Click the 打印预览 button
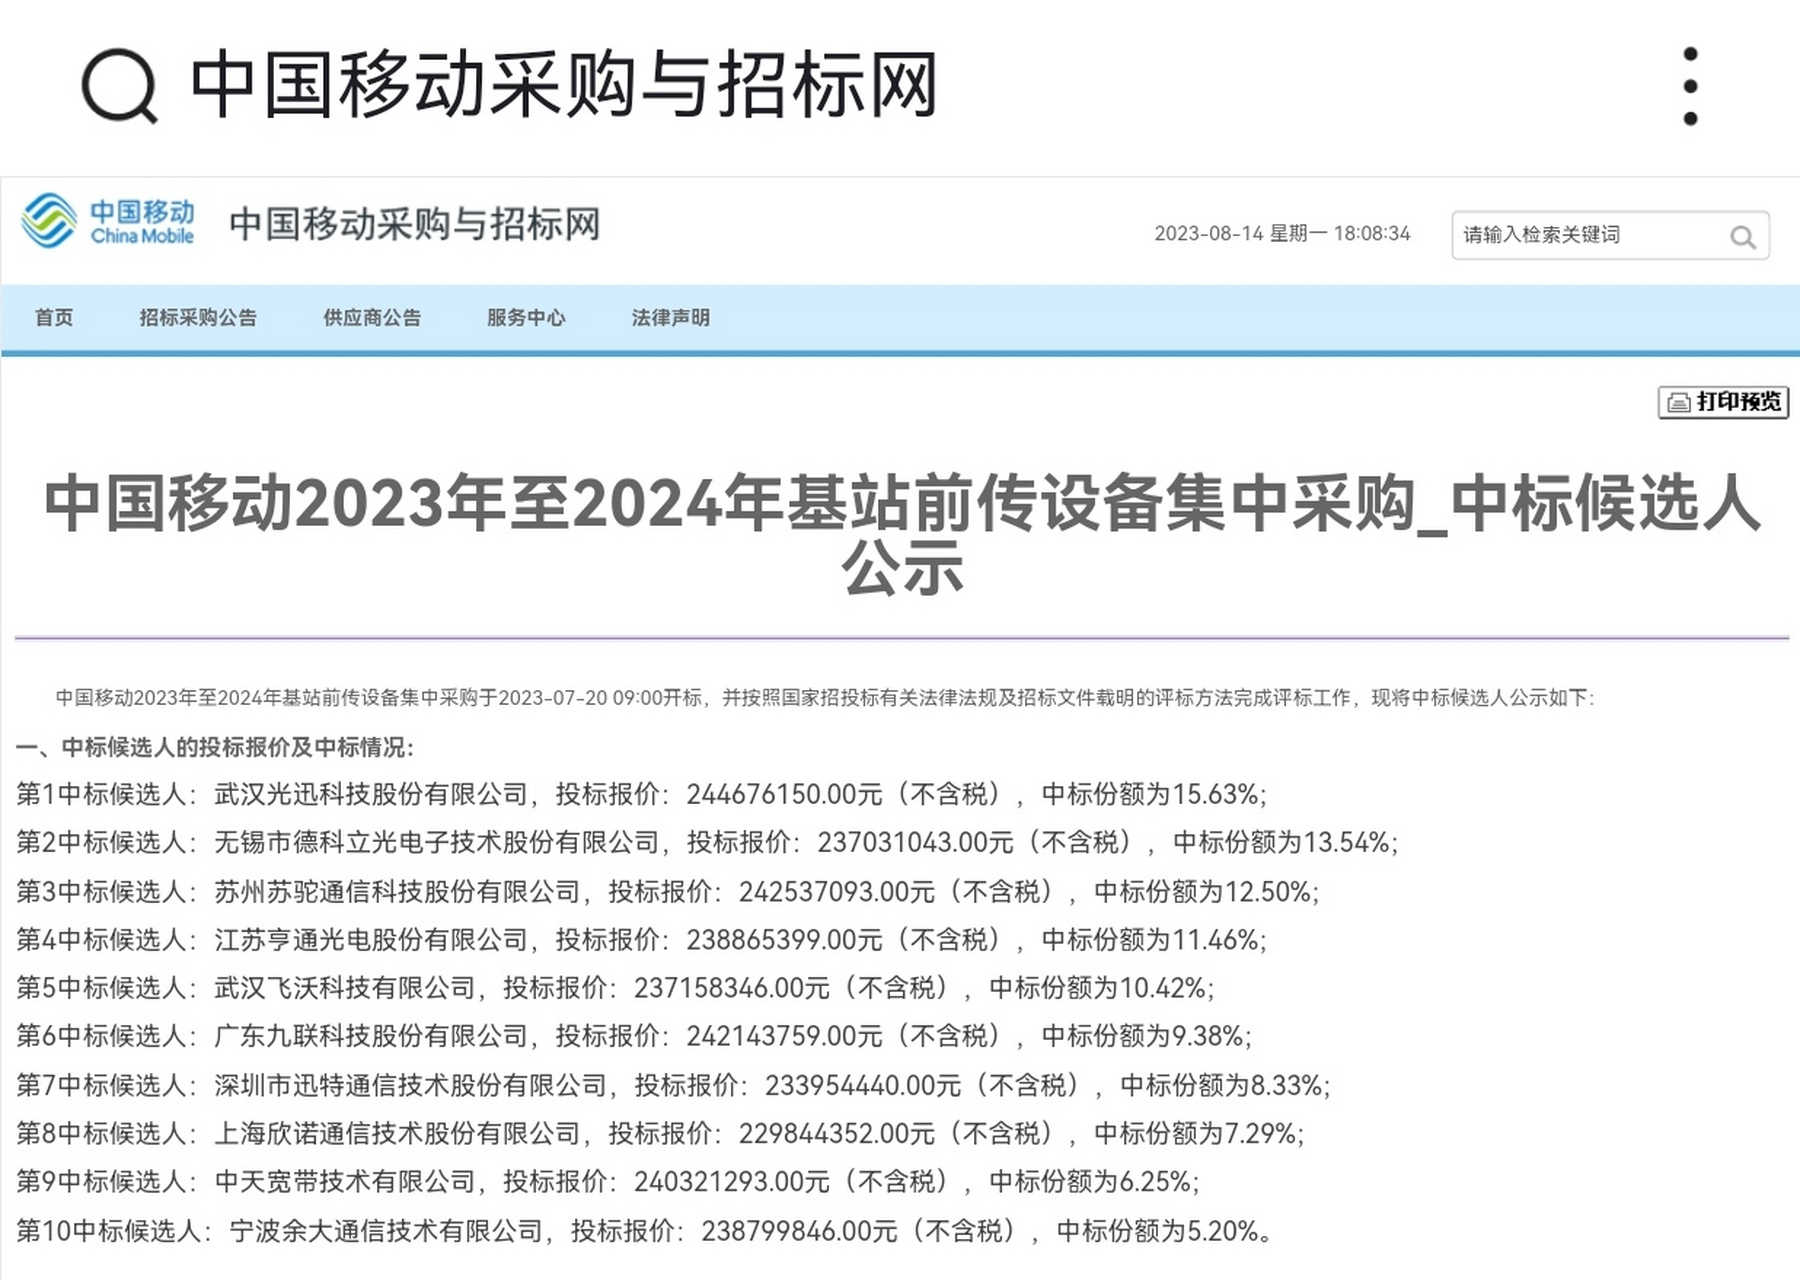The width and height of the screenshot is (1800, 1280). click(x=1723, y=402)
